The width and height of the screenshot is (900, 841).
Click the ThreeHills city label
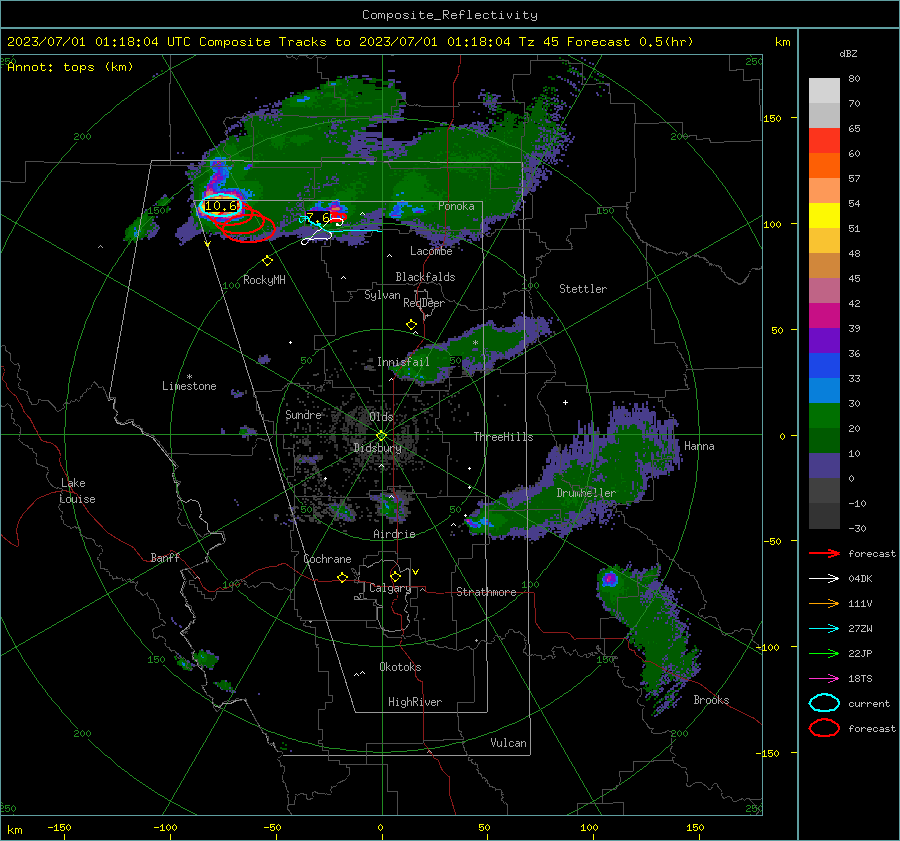coord(503,437)
